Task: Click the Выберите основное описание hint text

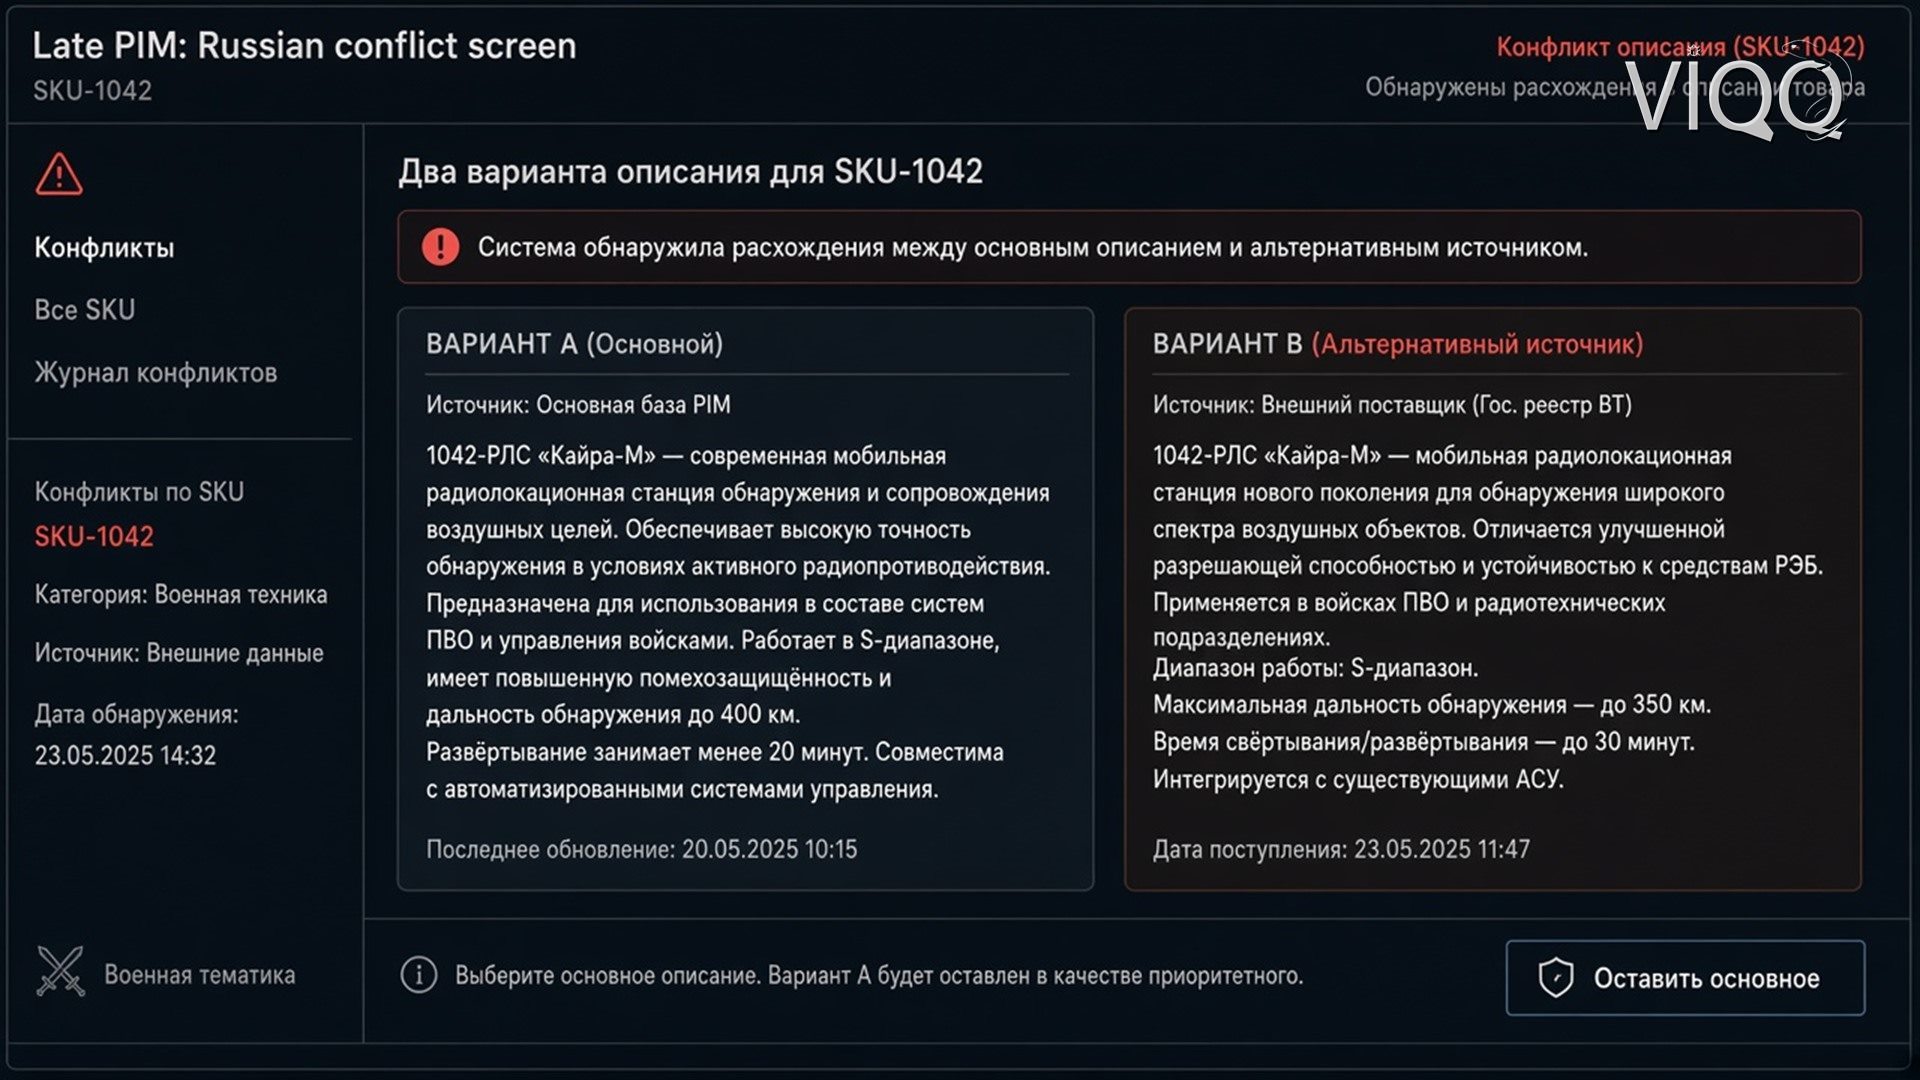Action: coord(879,976)
